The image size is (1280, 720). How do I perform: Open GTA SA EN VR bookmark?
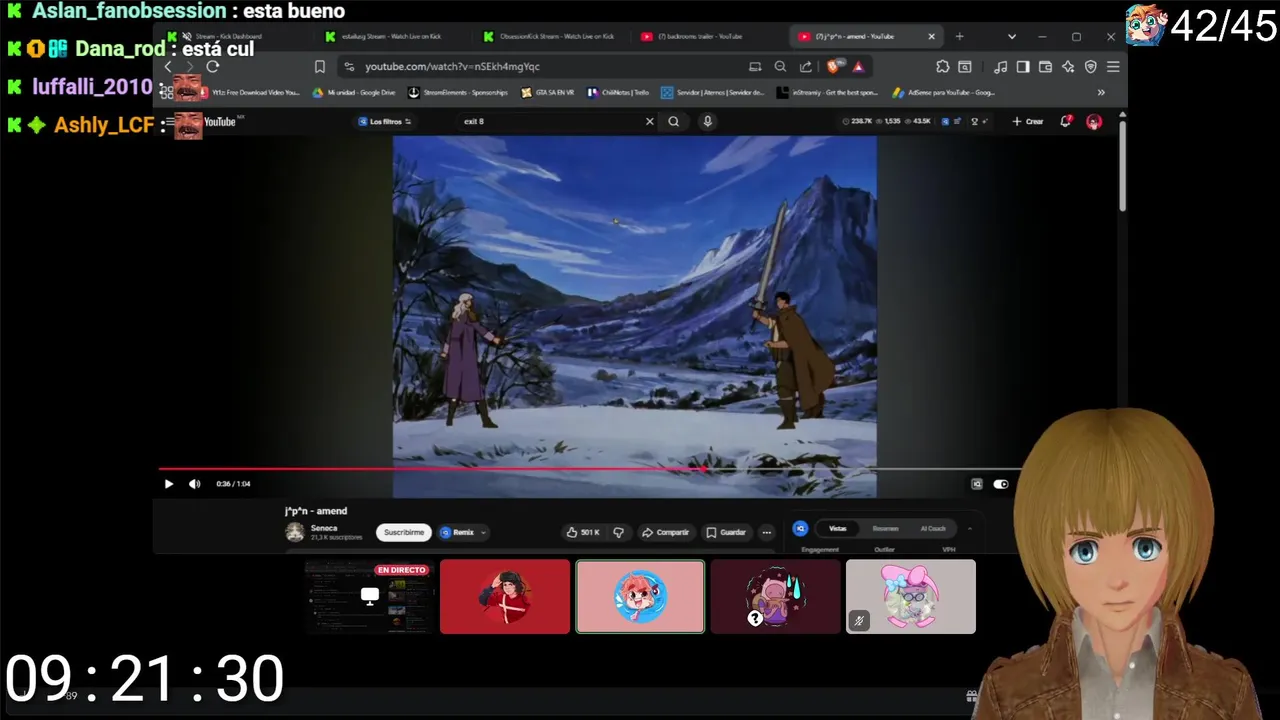[548, 92]
